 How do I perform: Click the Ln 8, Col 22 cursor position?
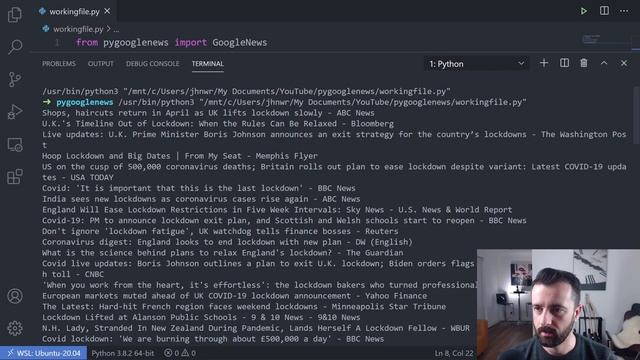tap(454, 353)
